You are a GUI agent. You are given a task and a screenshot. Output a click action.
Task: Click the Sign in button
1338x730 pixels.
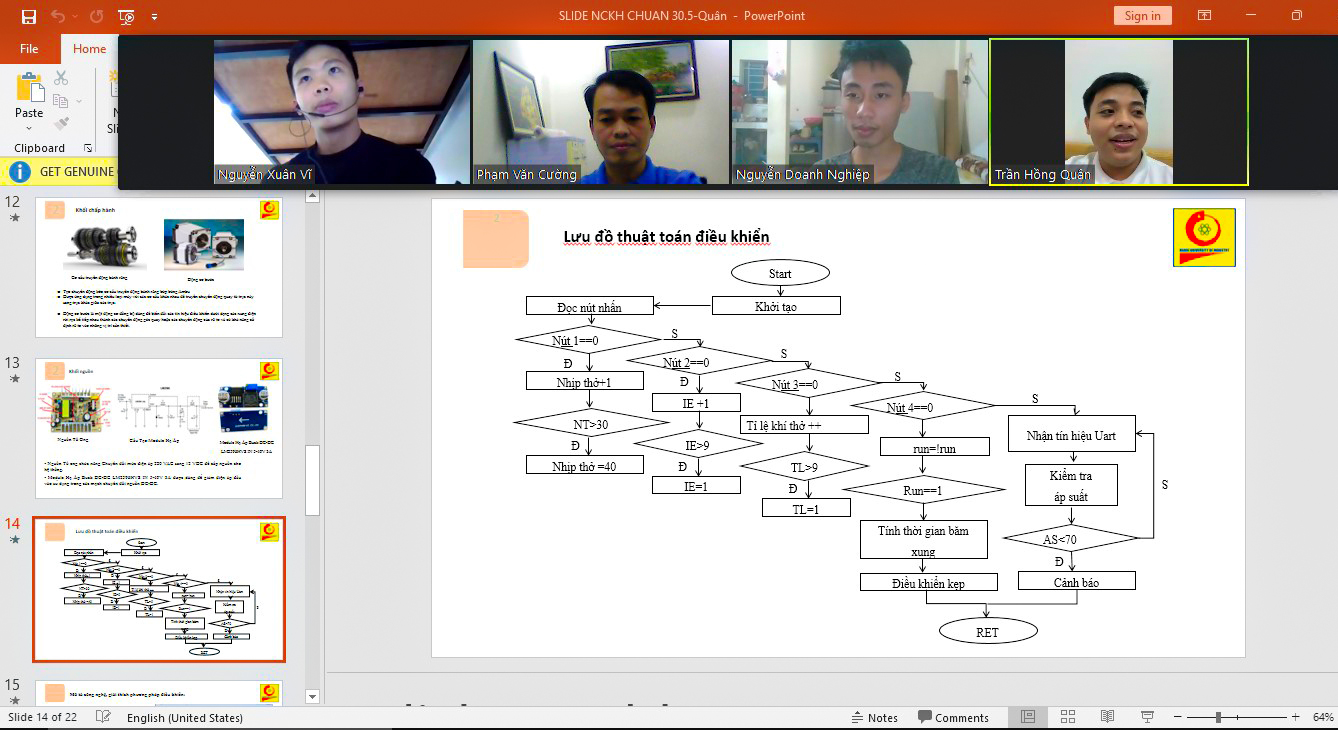pyautogui.click(x=1142, y=16)
